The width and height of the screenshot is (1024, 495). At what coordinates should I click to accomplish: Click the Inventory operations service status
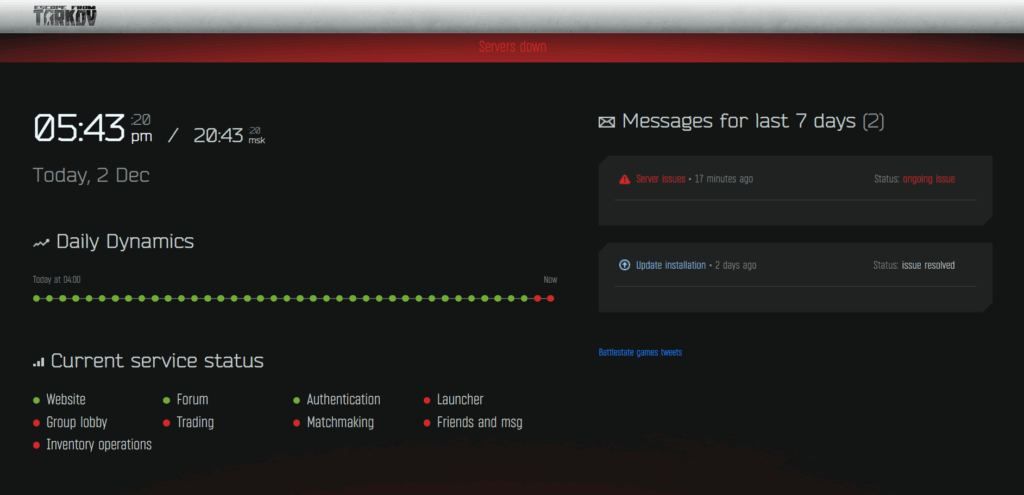tap(99, 445)
